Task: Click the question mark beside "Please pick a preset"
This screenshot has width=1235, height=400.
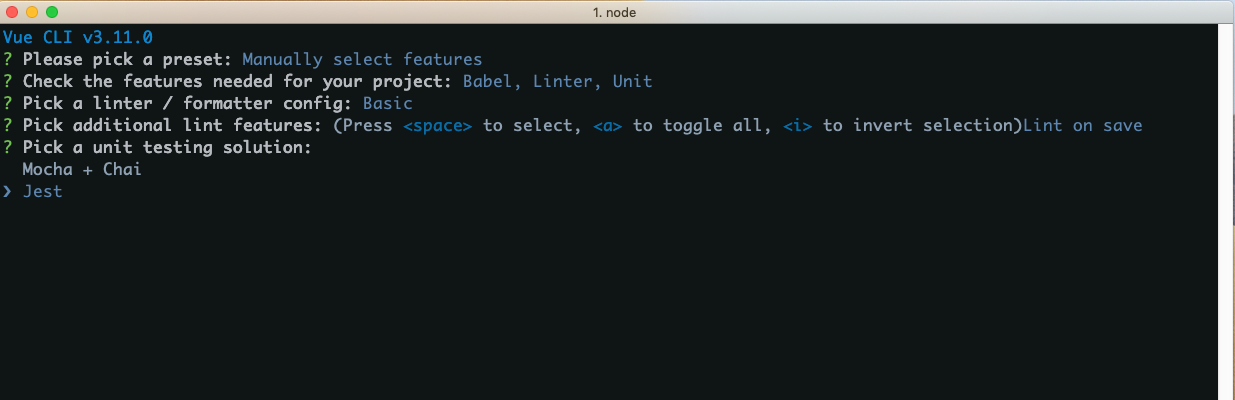Action: pyautogui.click(x=8, y=60)
